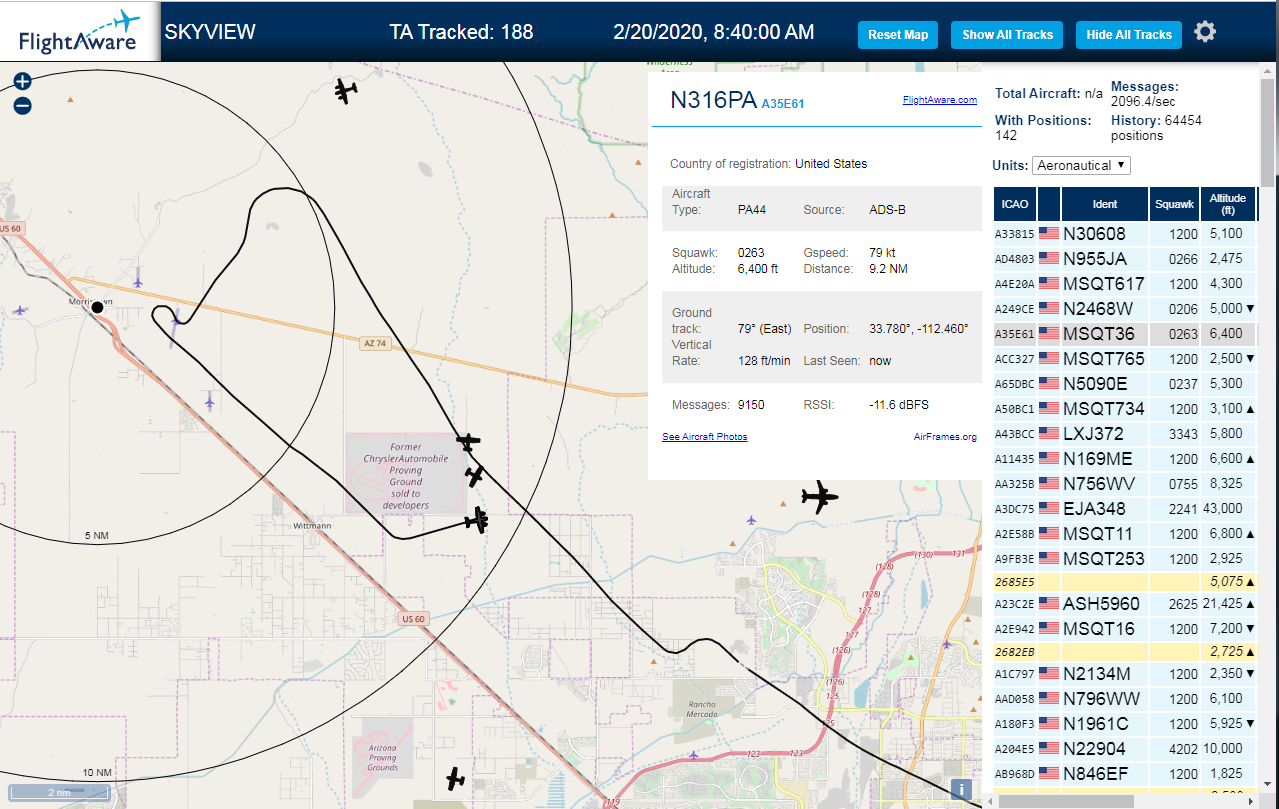
Task: Click the 2682EB ICAO row
Action: (1125, 651)
